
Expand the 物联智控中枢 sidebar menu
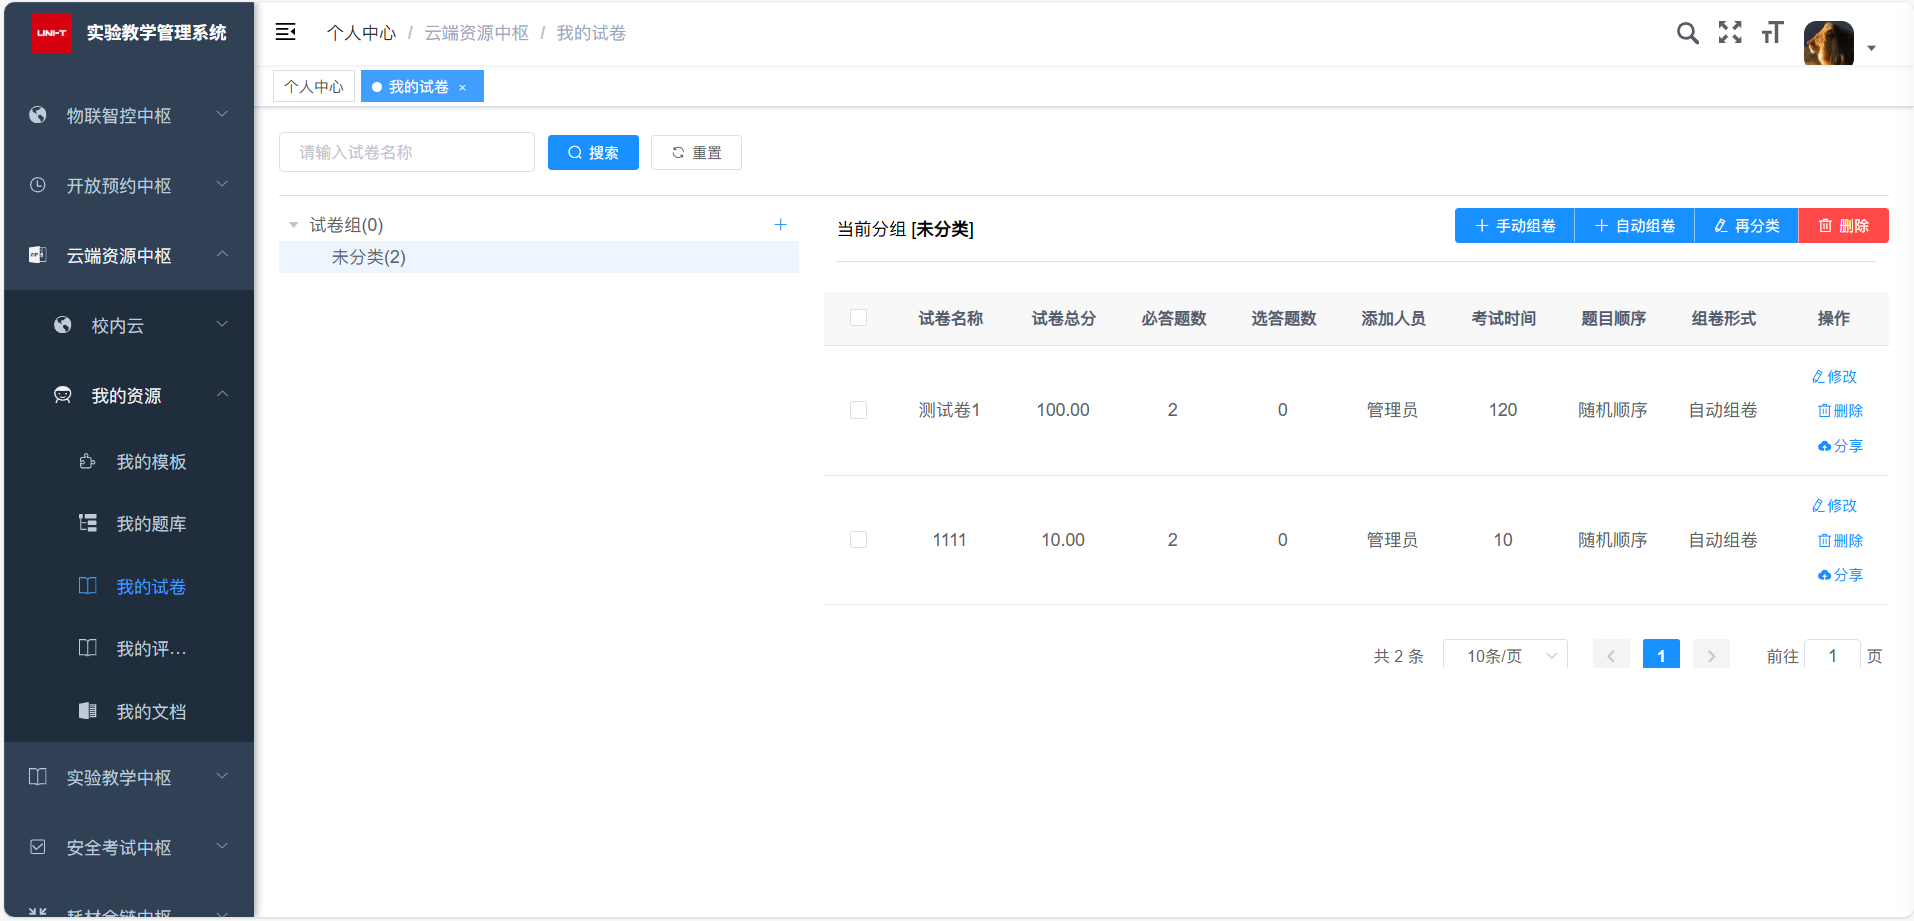tap(129, 116)
